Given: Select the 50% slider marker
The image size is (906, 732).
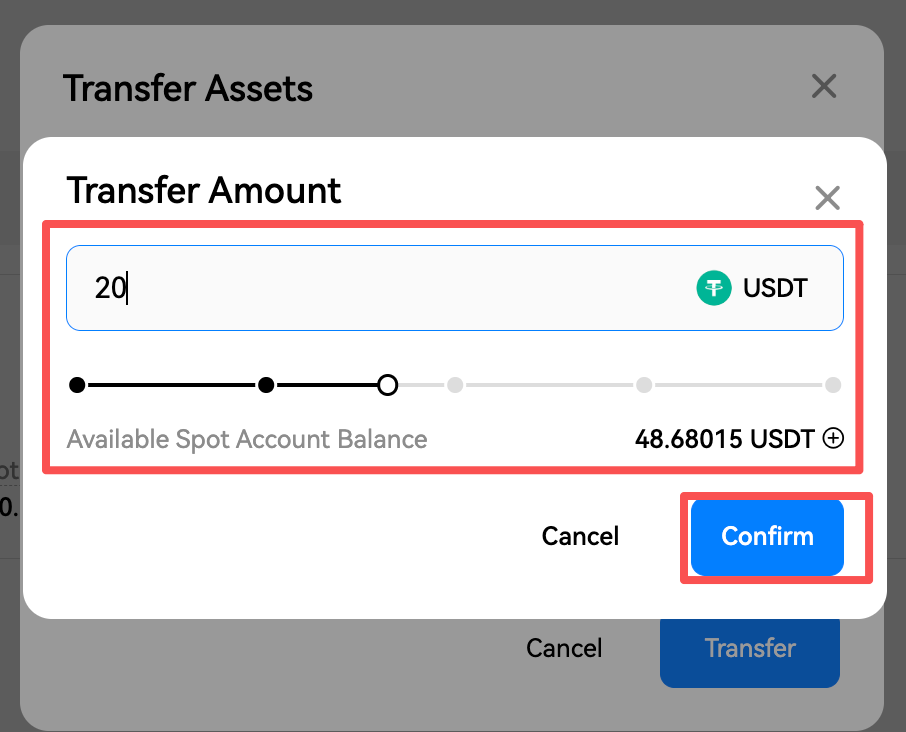Looking at the screenshot, I should [455, 384].
